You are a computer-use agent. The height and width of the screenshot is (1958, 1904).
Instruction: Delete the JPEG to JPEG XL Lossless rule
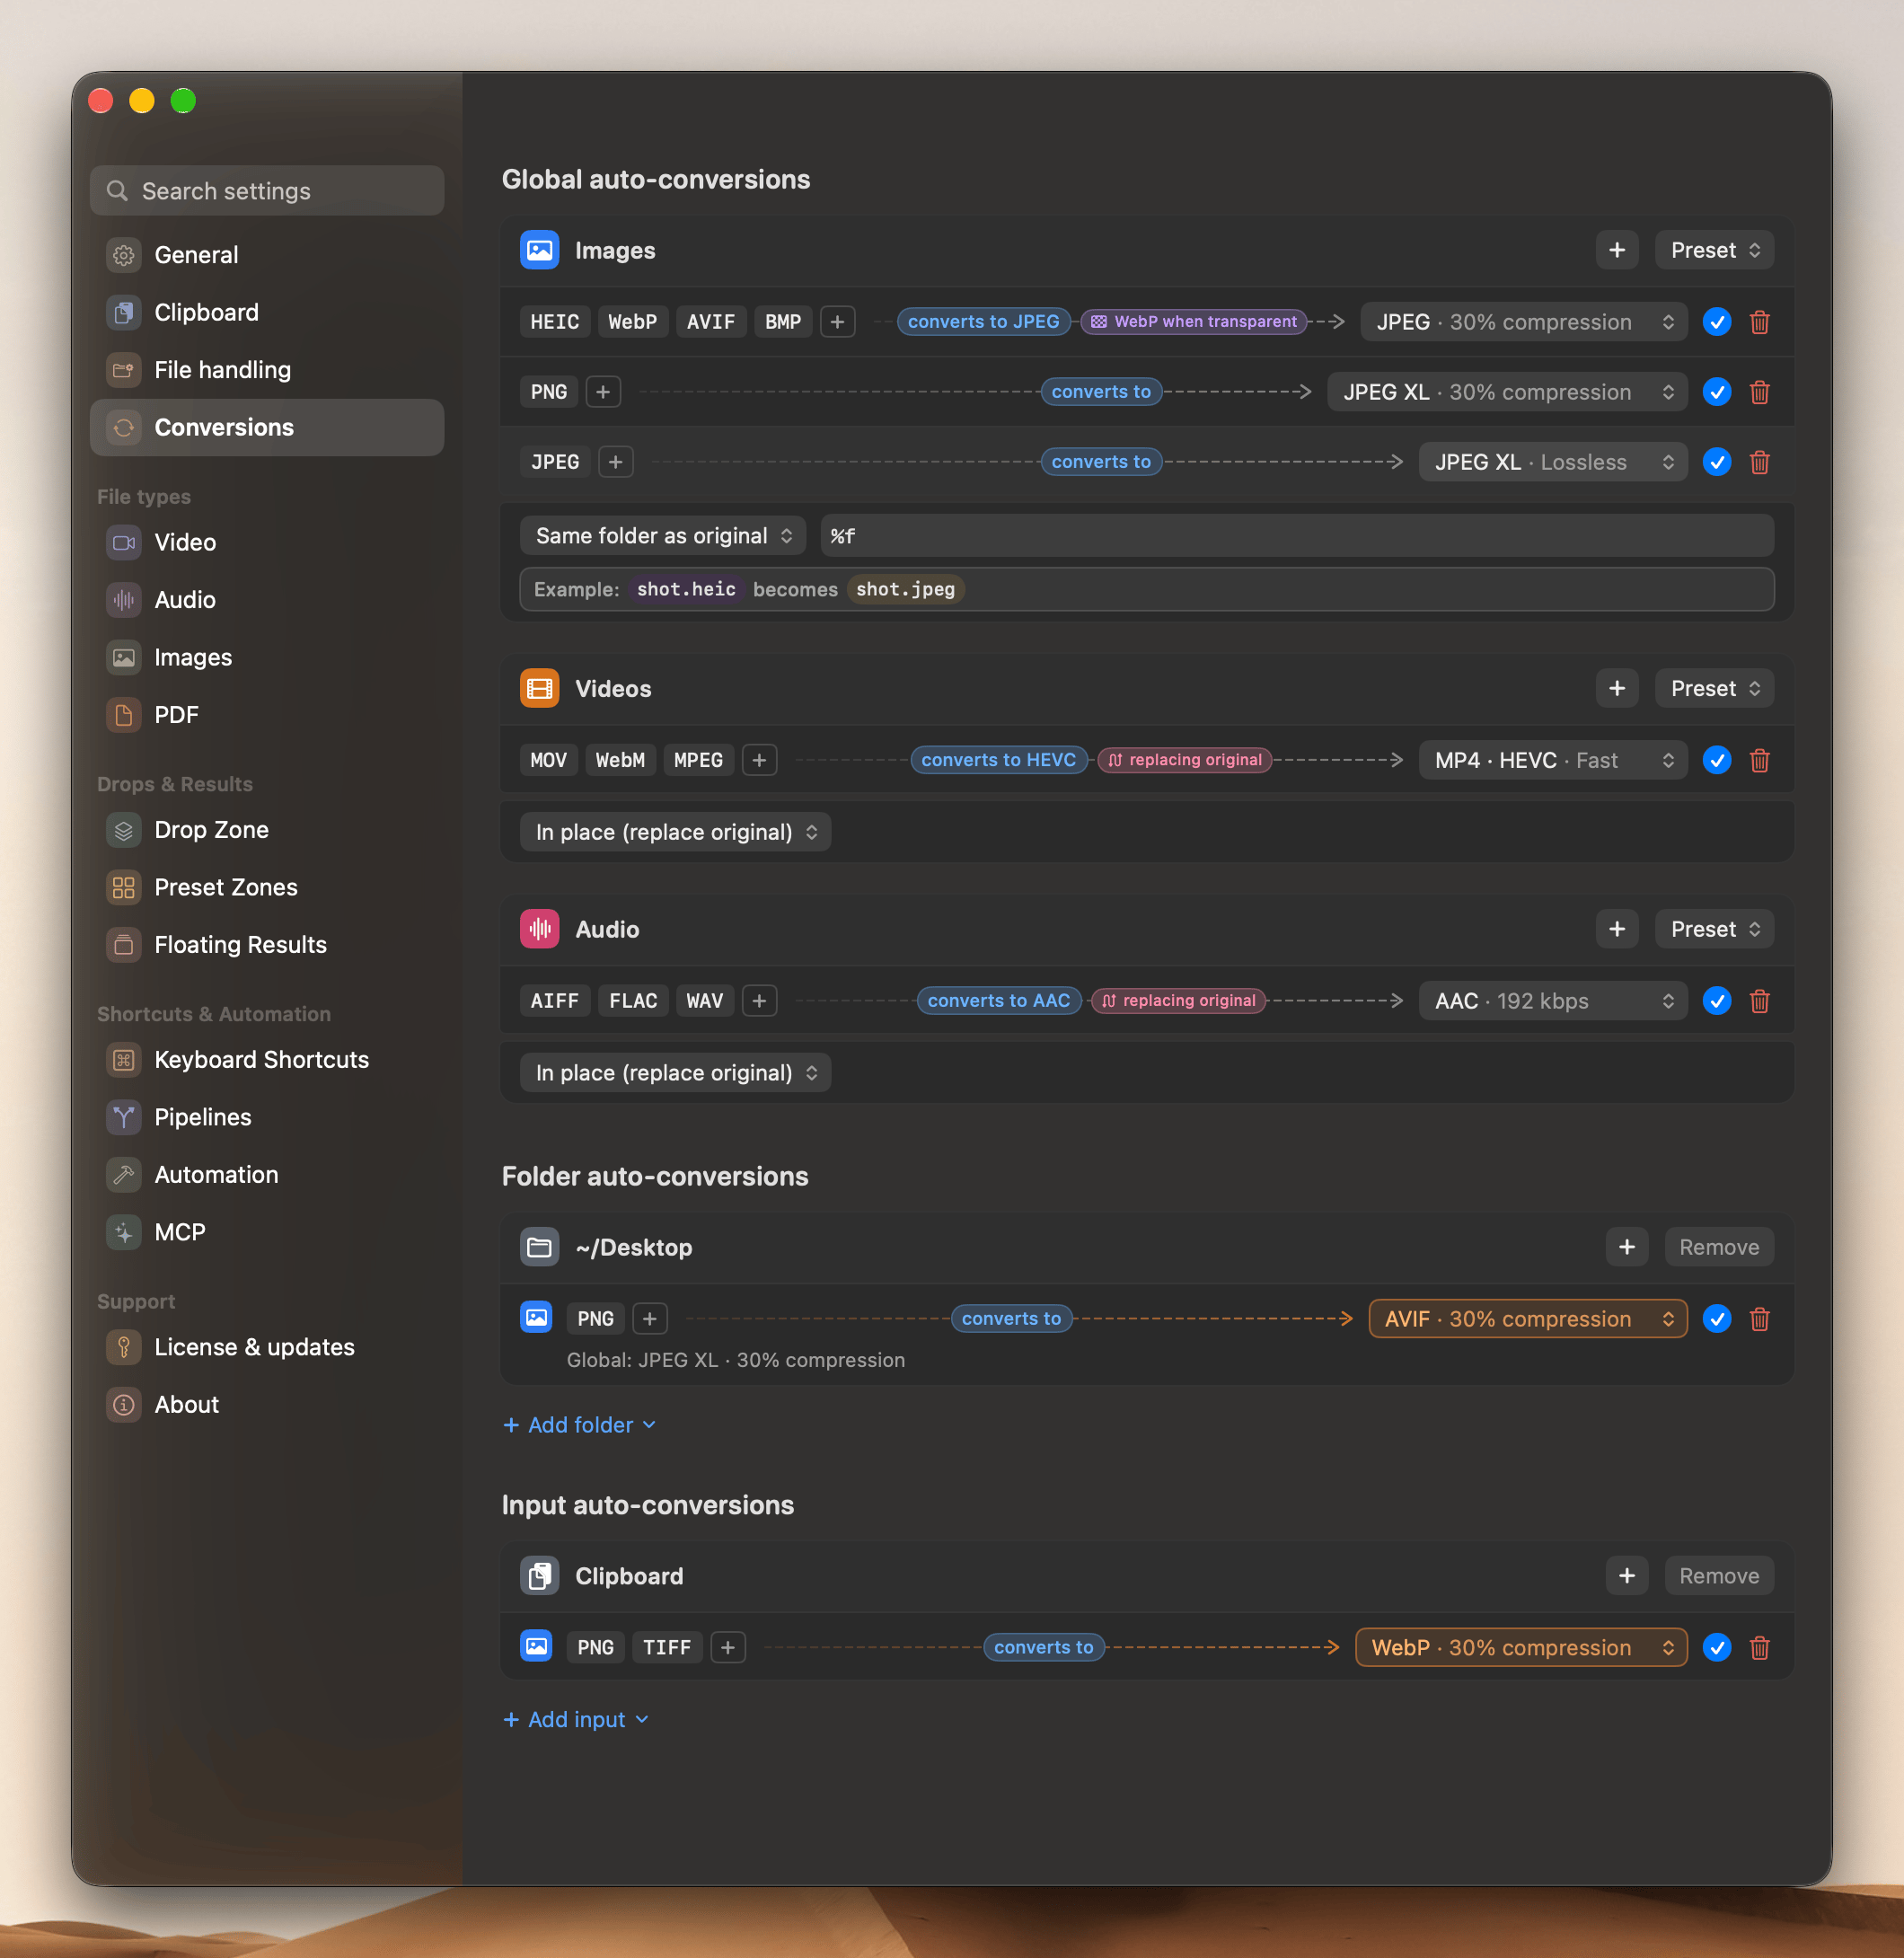point(1759,462)
